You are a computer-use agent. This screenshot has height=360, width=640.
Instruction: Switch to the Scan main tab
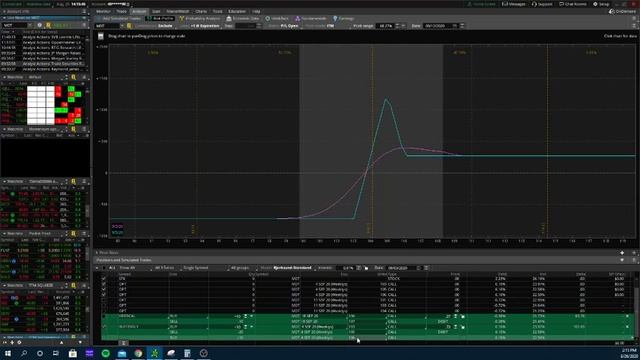(x=156, y=11)
